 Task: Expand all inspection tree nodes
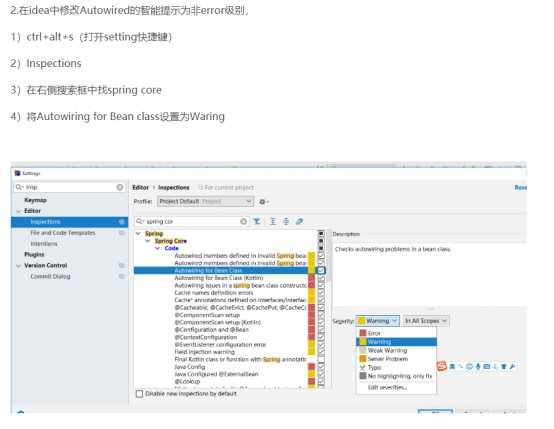[x=272, y=221]
